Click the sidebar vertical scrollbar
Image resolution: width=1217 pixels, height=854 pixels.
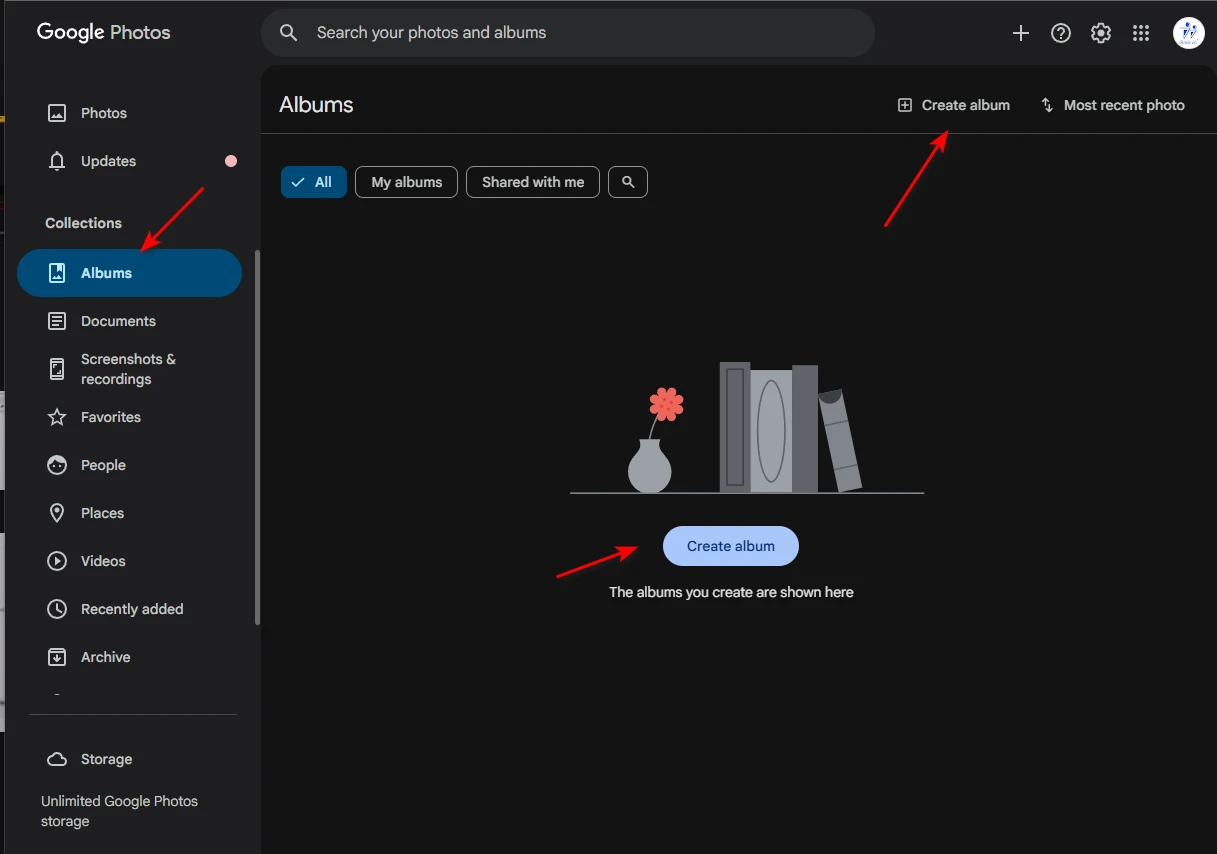pos(257,438)
